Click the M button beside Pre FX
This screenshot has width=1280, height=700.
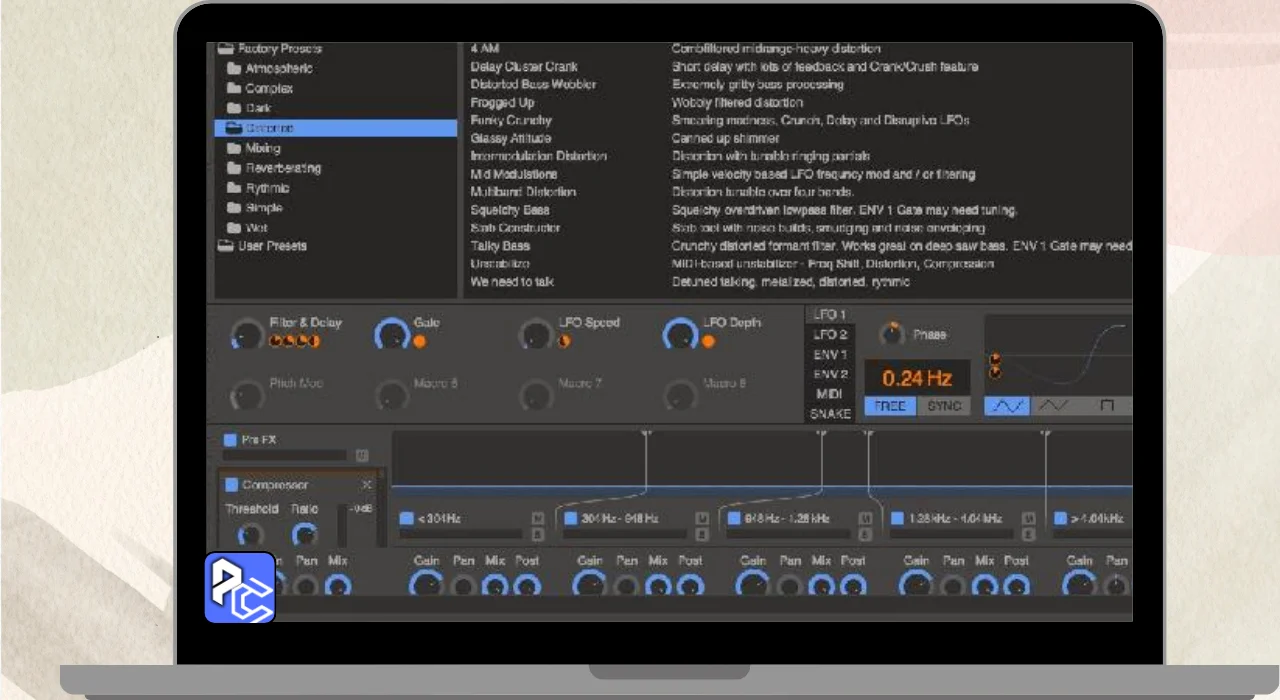point(362,456)
